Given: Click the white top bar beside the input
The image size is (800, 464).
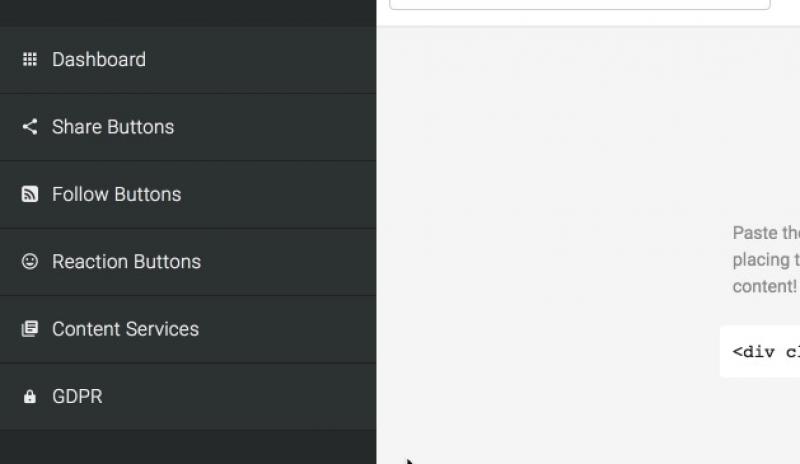Looking at the screenshot, I should 785,10.
